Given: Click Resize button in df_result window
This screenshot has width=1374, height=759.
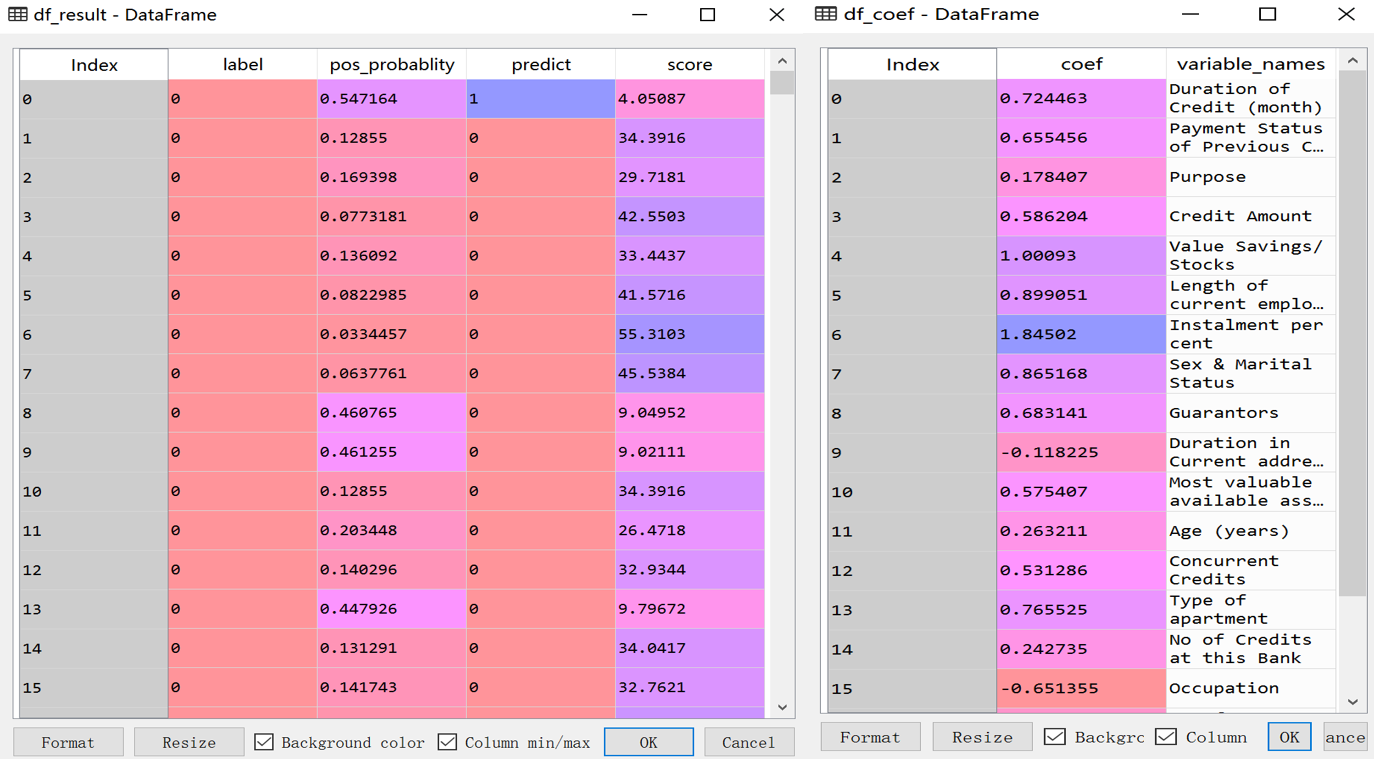Looking at the screenshot, I should (x=189, y=742).
